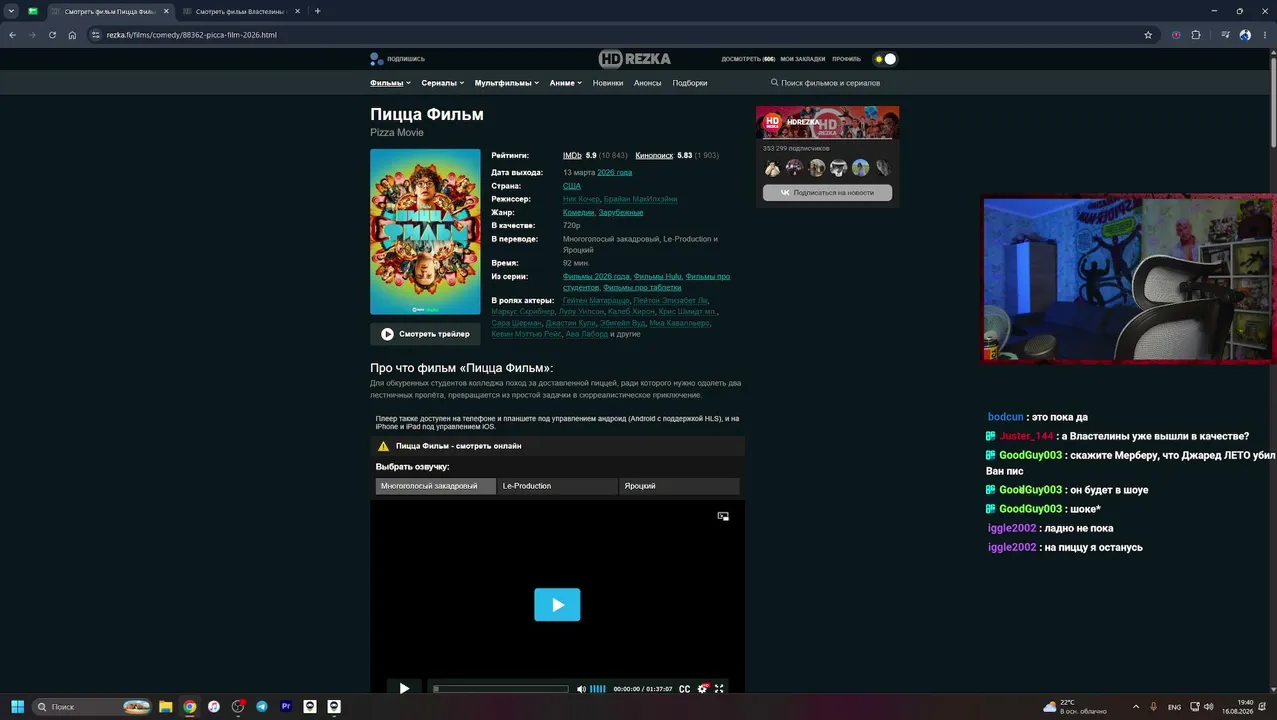Open subtitles via the CC icon
The width and height of the screenshot is (1277, 720).
[x=684, y=689]
